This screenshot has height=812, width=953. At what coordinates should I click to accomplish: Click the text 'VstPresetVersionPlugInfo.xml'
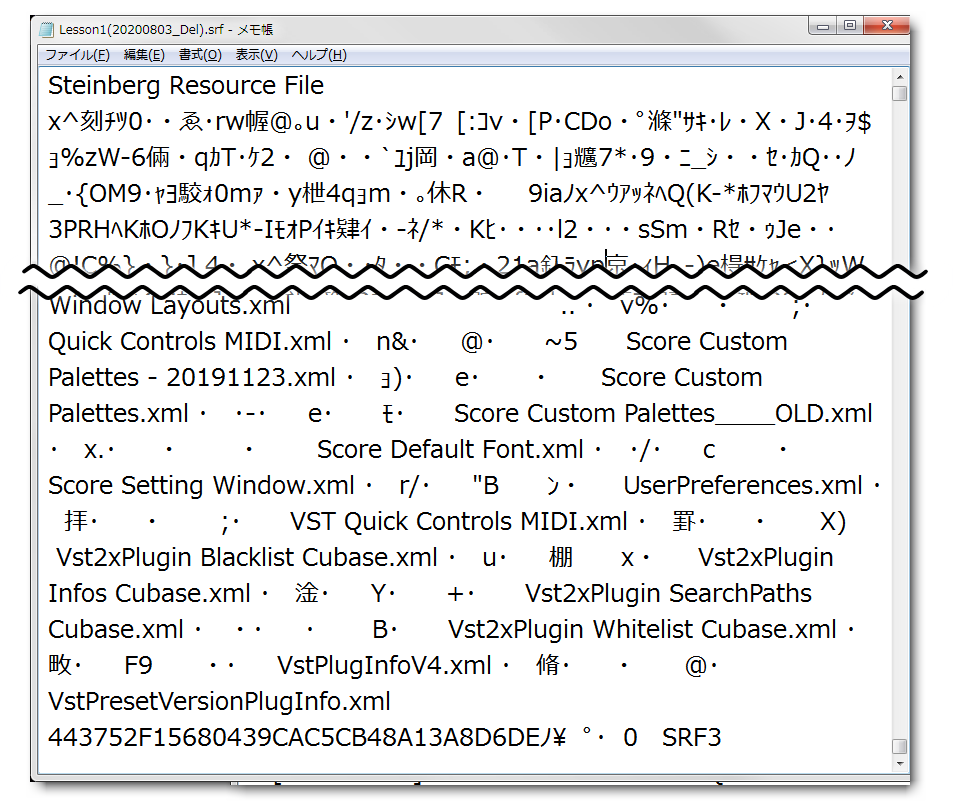point(219,701)
